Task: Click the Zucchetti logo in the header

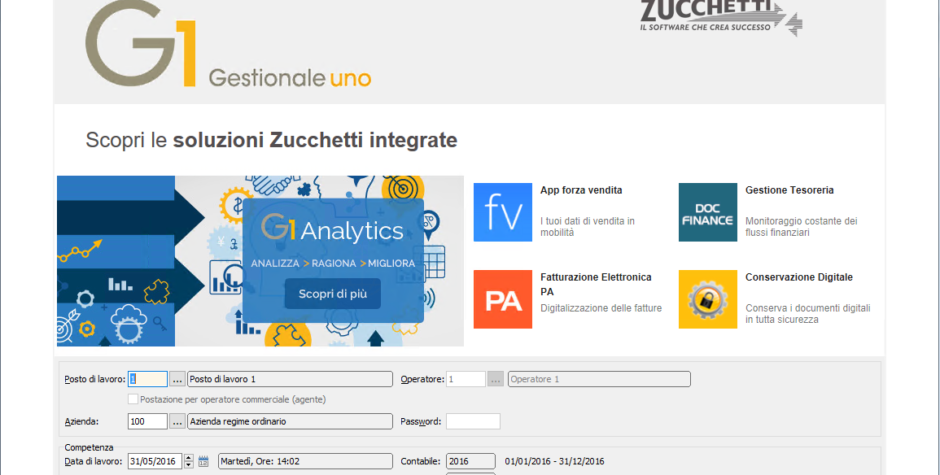Action: point(721,17)
